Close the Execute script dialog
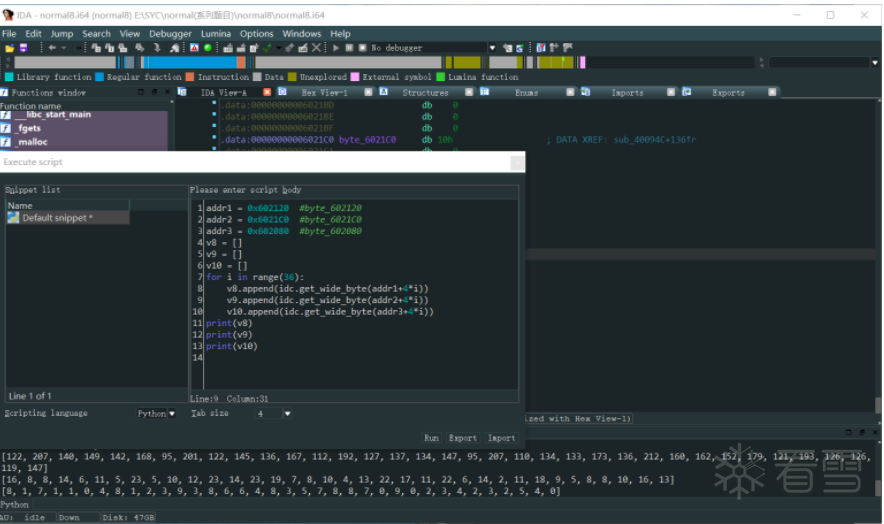Viewport: 884px width, 524px height. point(516,162)
